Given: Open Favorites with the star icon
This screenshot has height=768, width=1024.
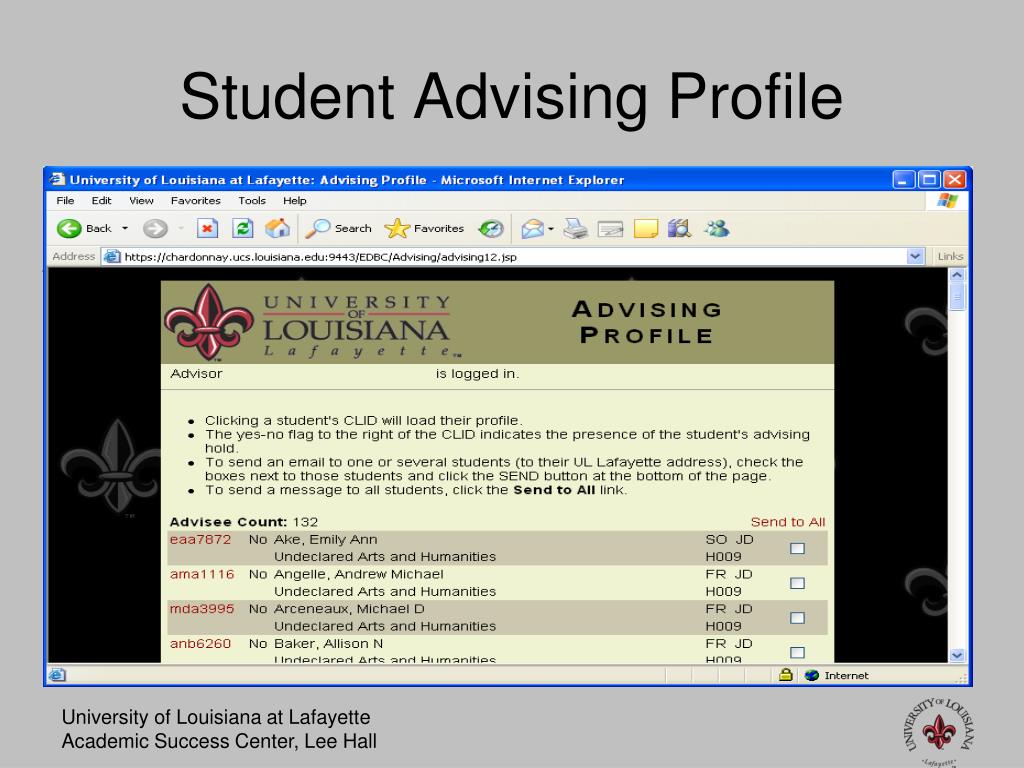Looking at the screenshot, I should 396,229.
